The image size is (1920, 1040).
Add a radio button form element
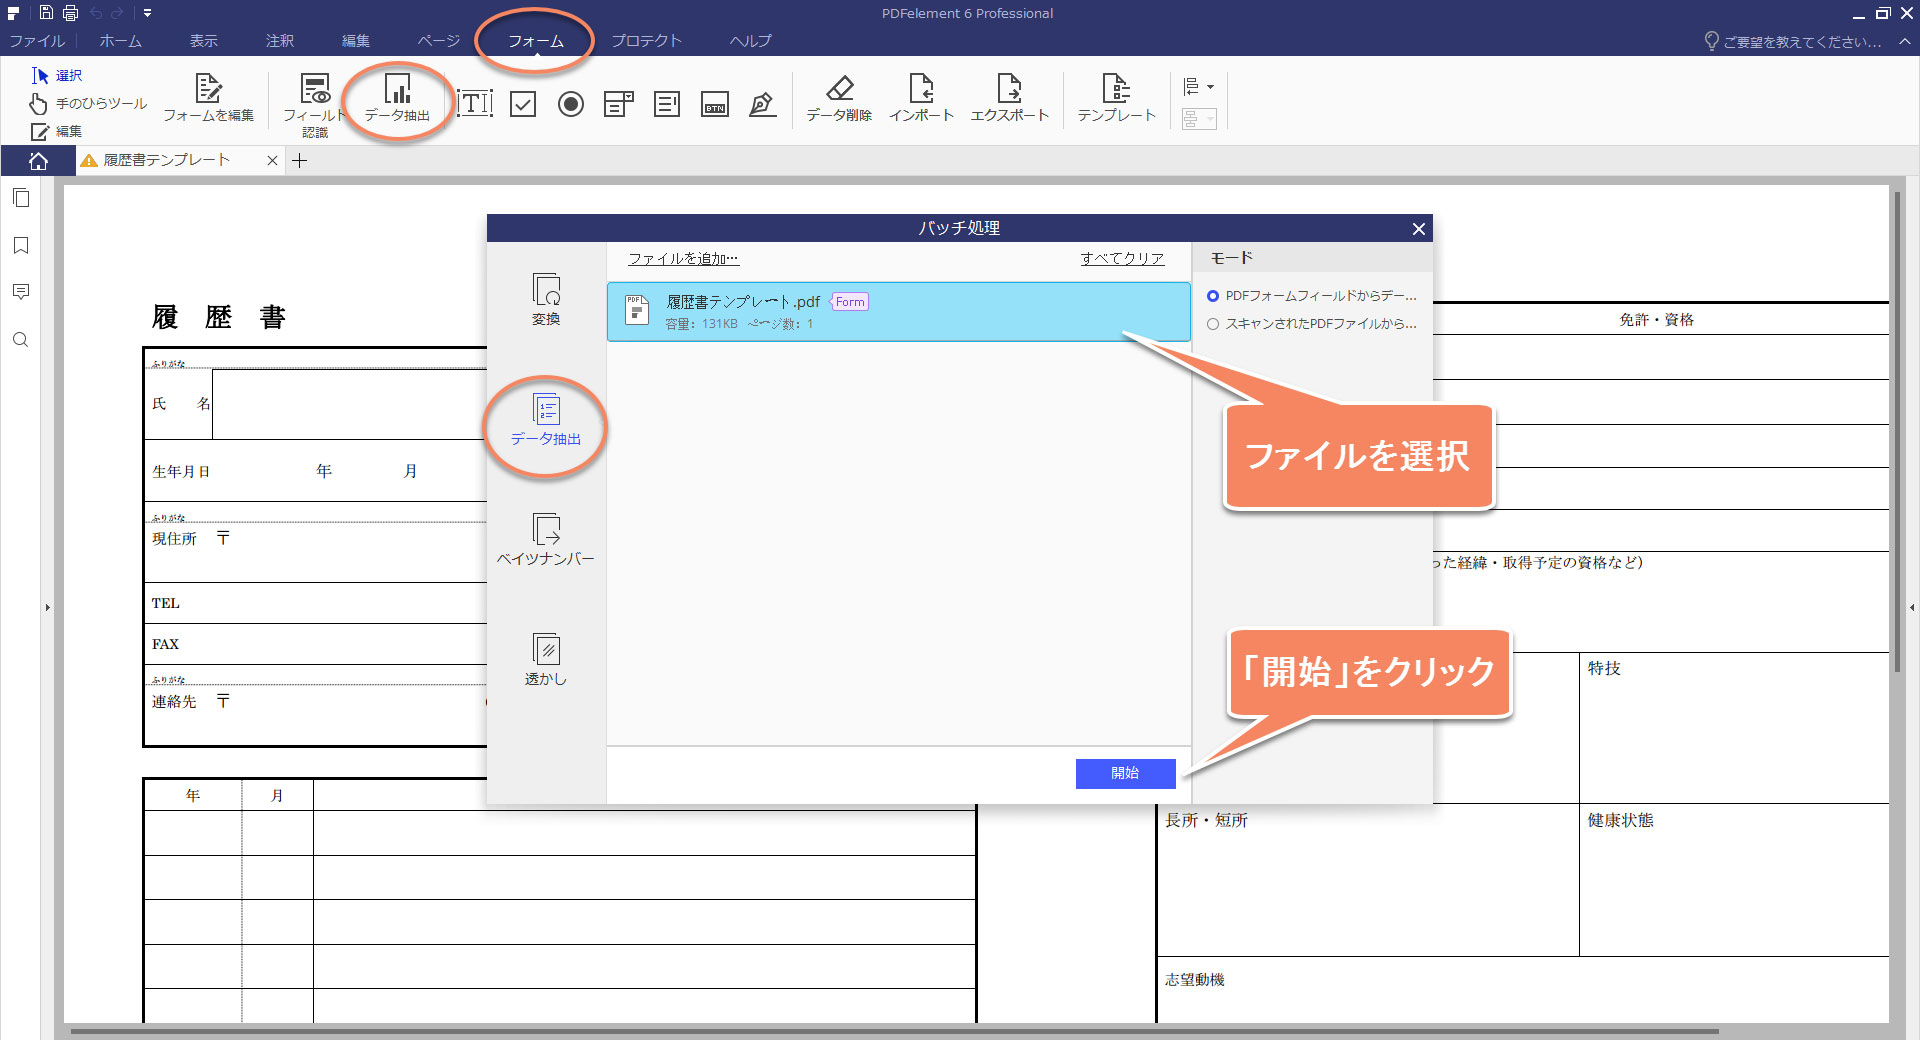571,104
